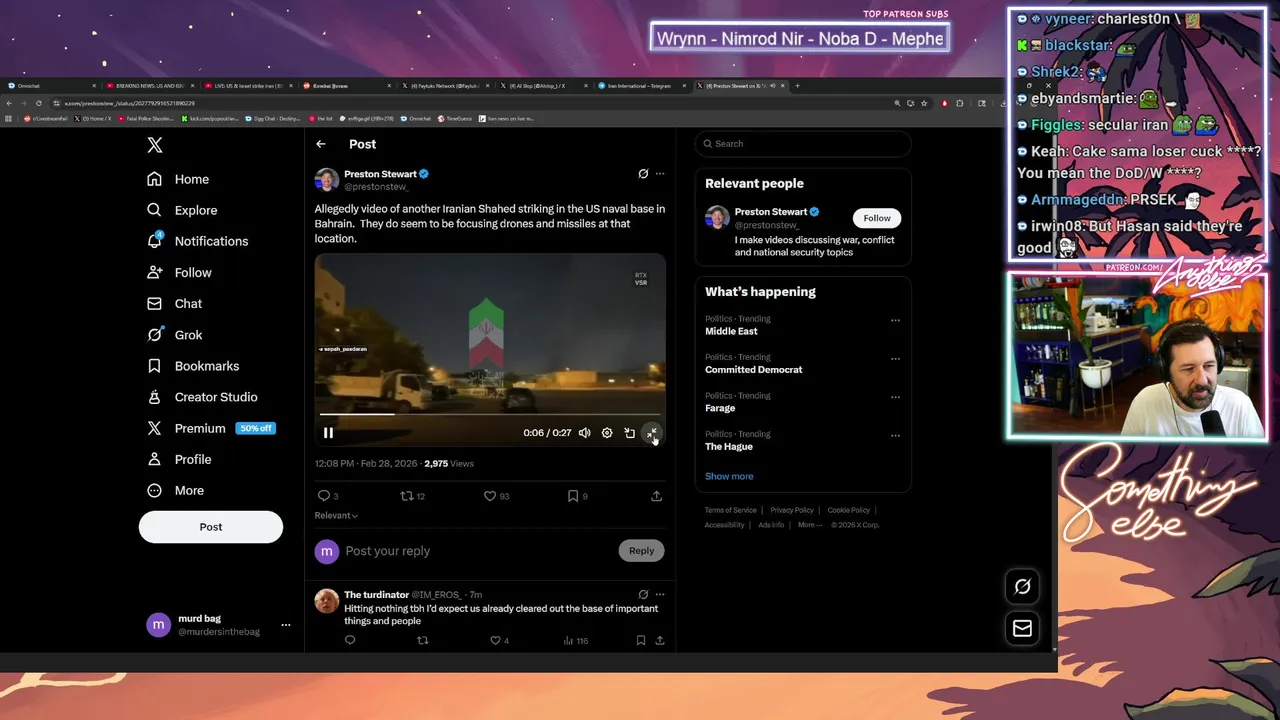Repost the post with 12 reposts
1280x720 pixels.
406,496
